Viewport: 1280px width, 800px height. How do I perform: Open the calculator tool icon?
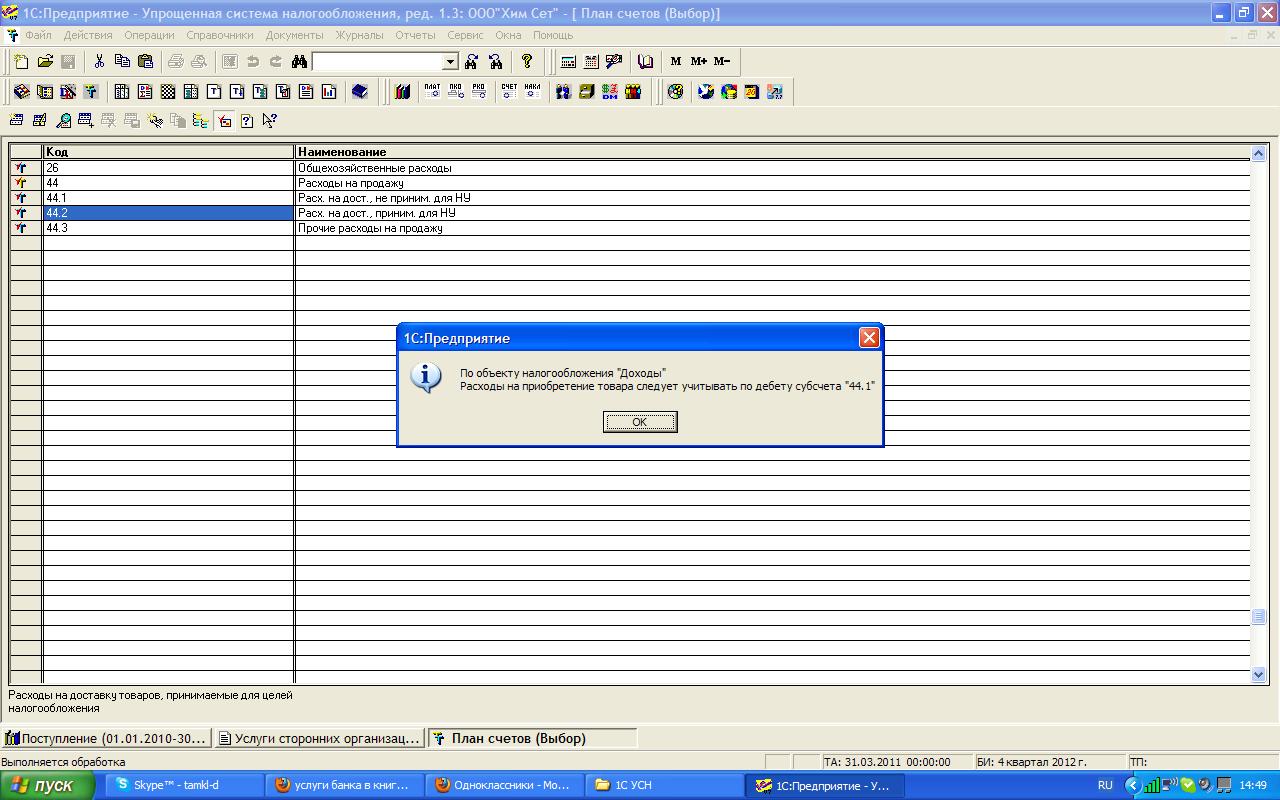(x=568, y=62)
